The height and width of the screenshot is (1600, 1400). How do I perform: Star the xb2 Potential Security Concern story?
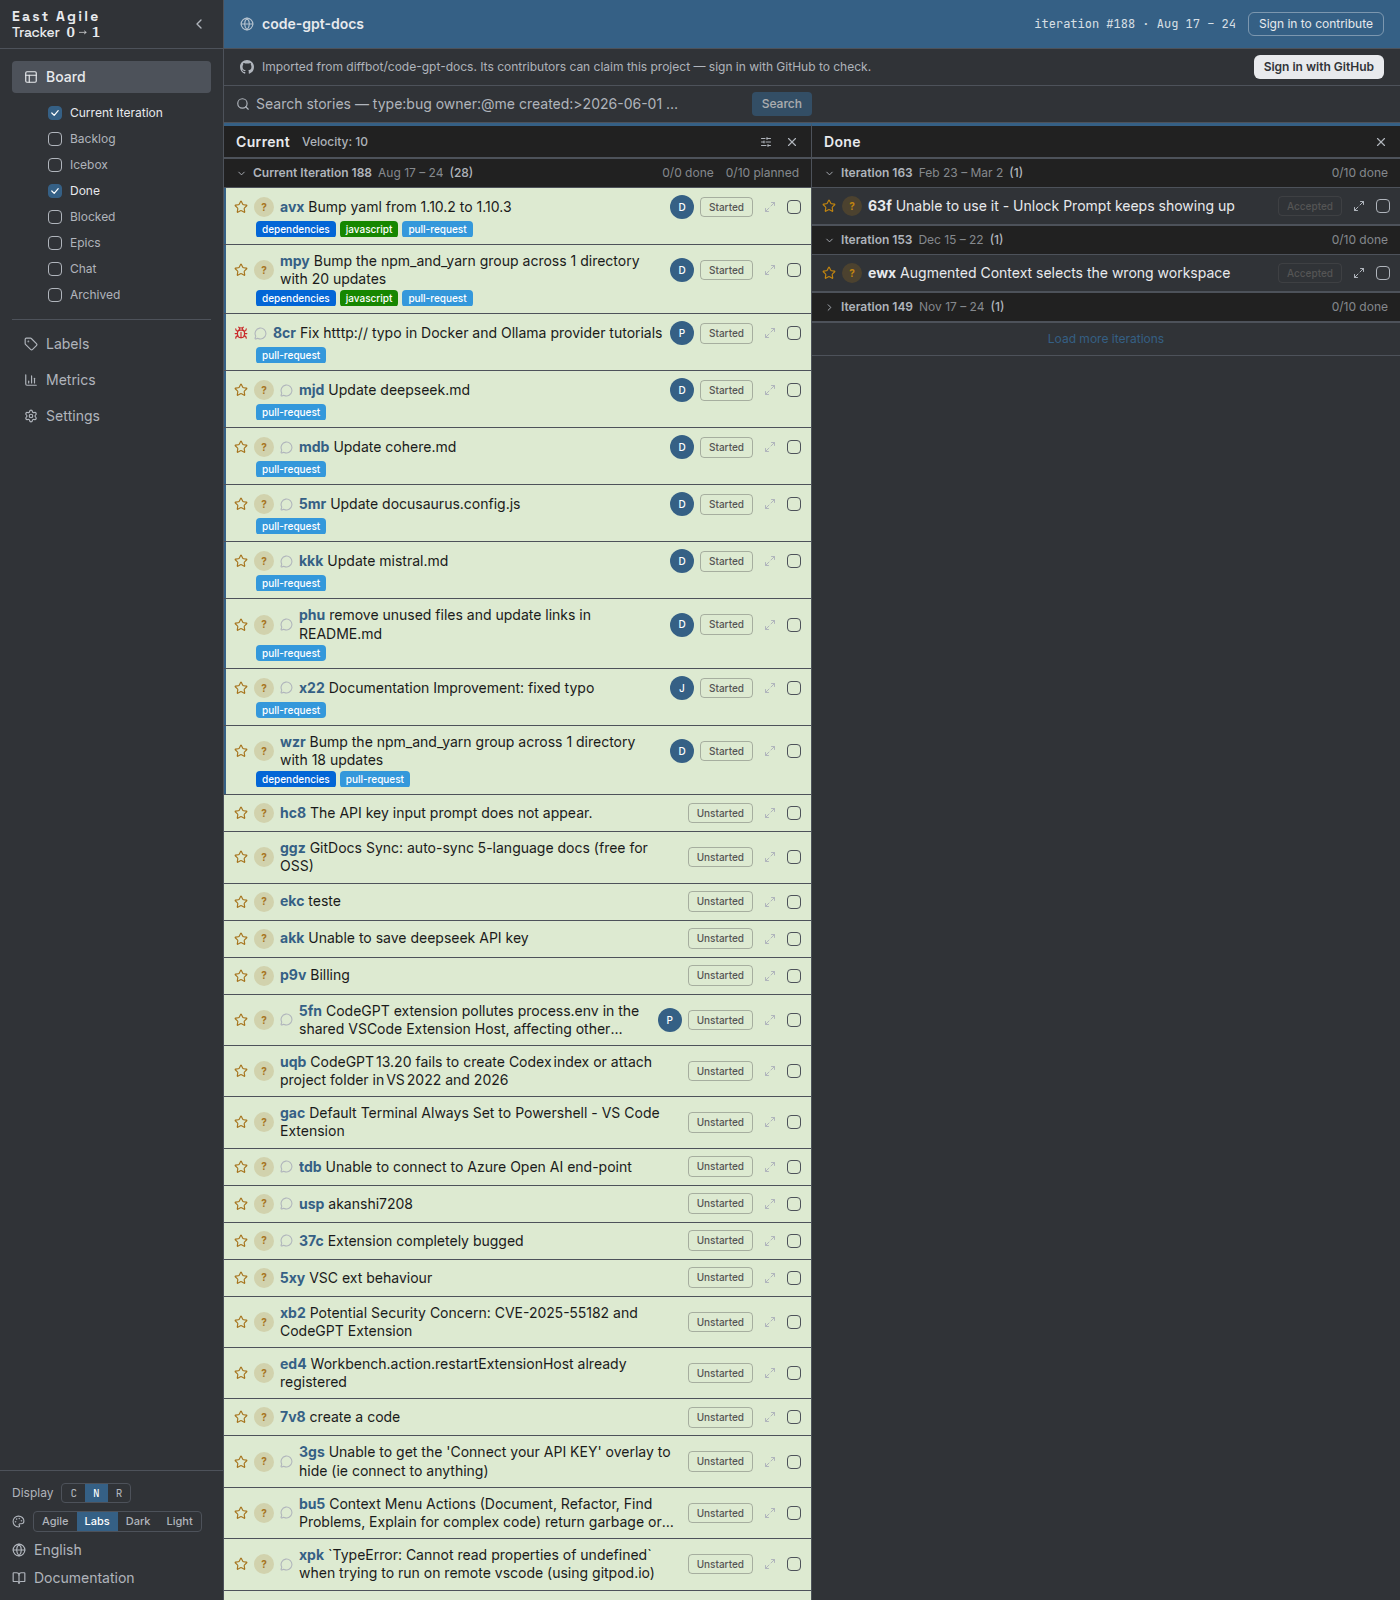coord(241,1322)
